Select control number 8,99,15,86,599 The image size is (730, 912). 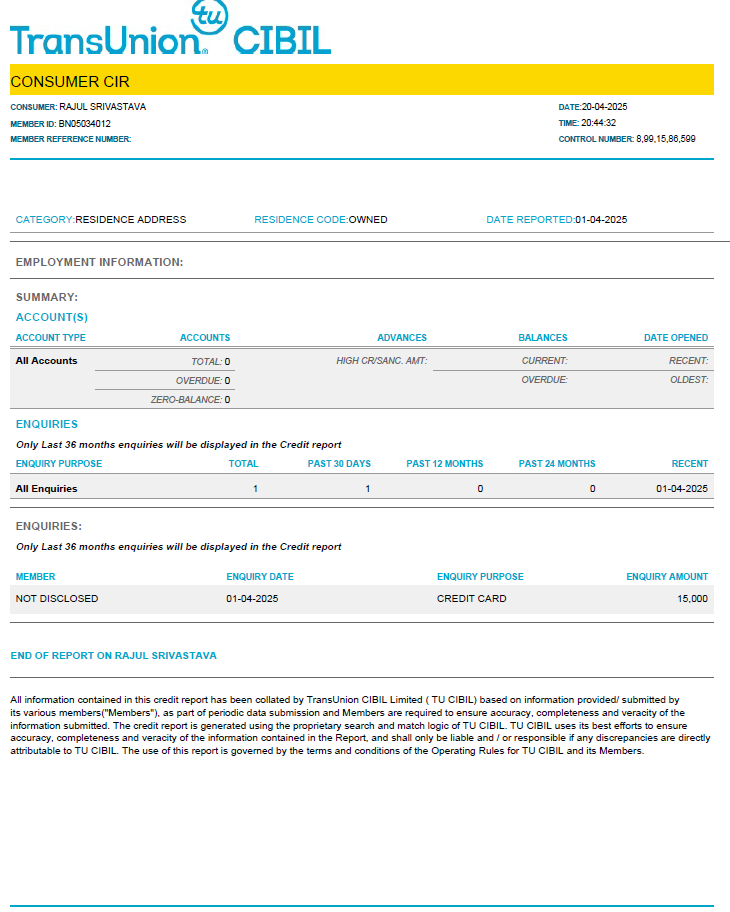click(665, 139)
